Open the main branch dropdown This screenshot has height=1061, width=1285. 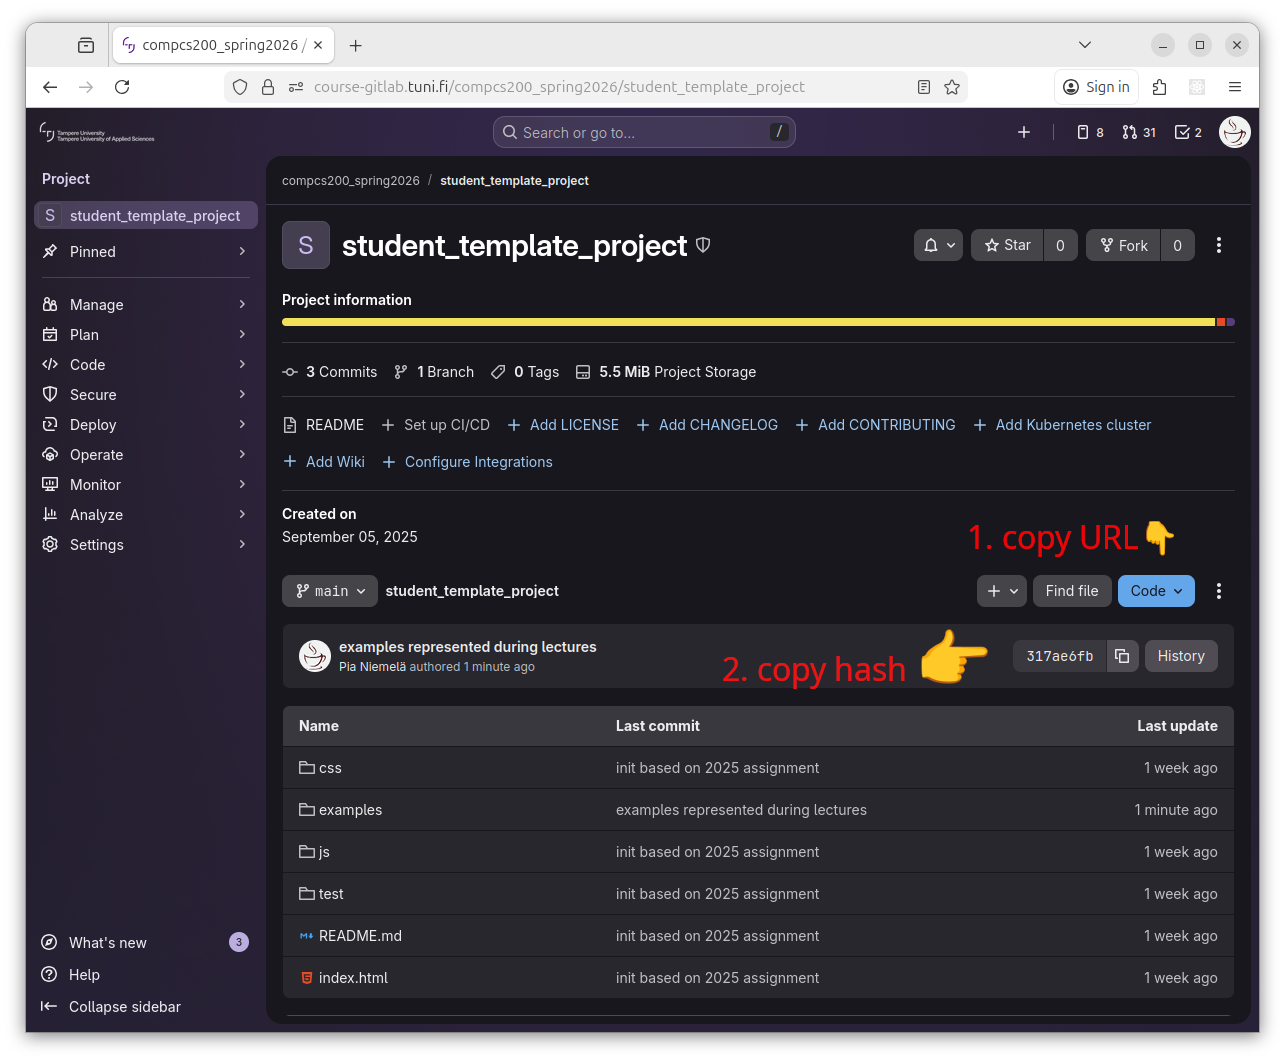tap(330, 591)
